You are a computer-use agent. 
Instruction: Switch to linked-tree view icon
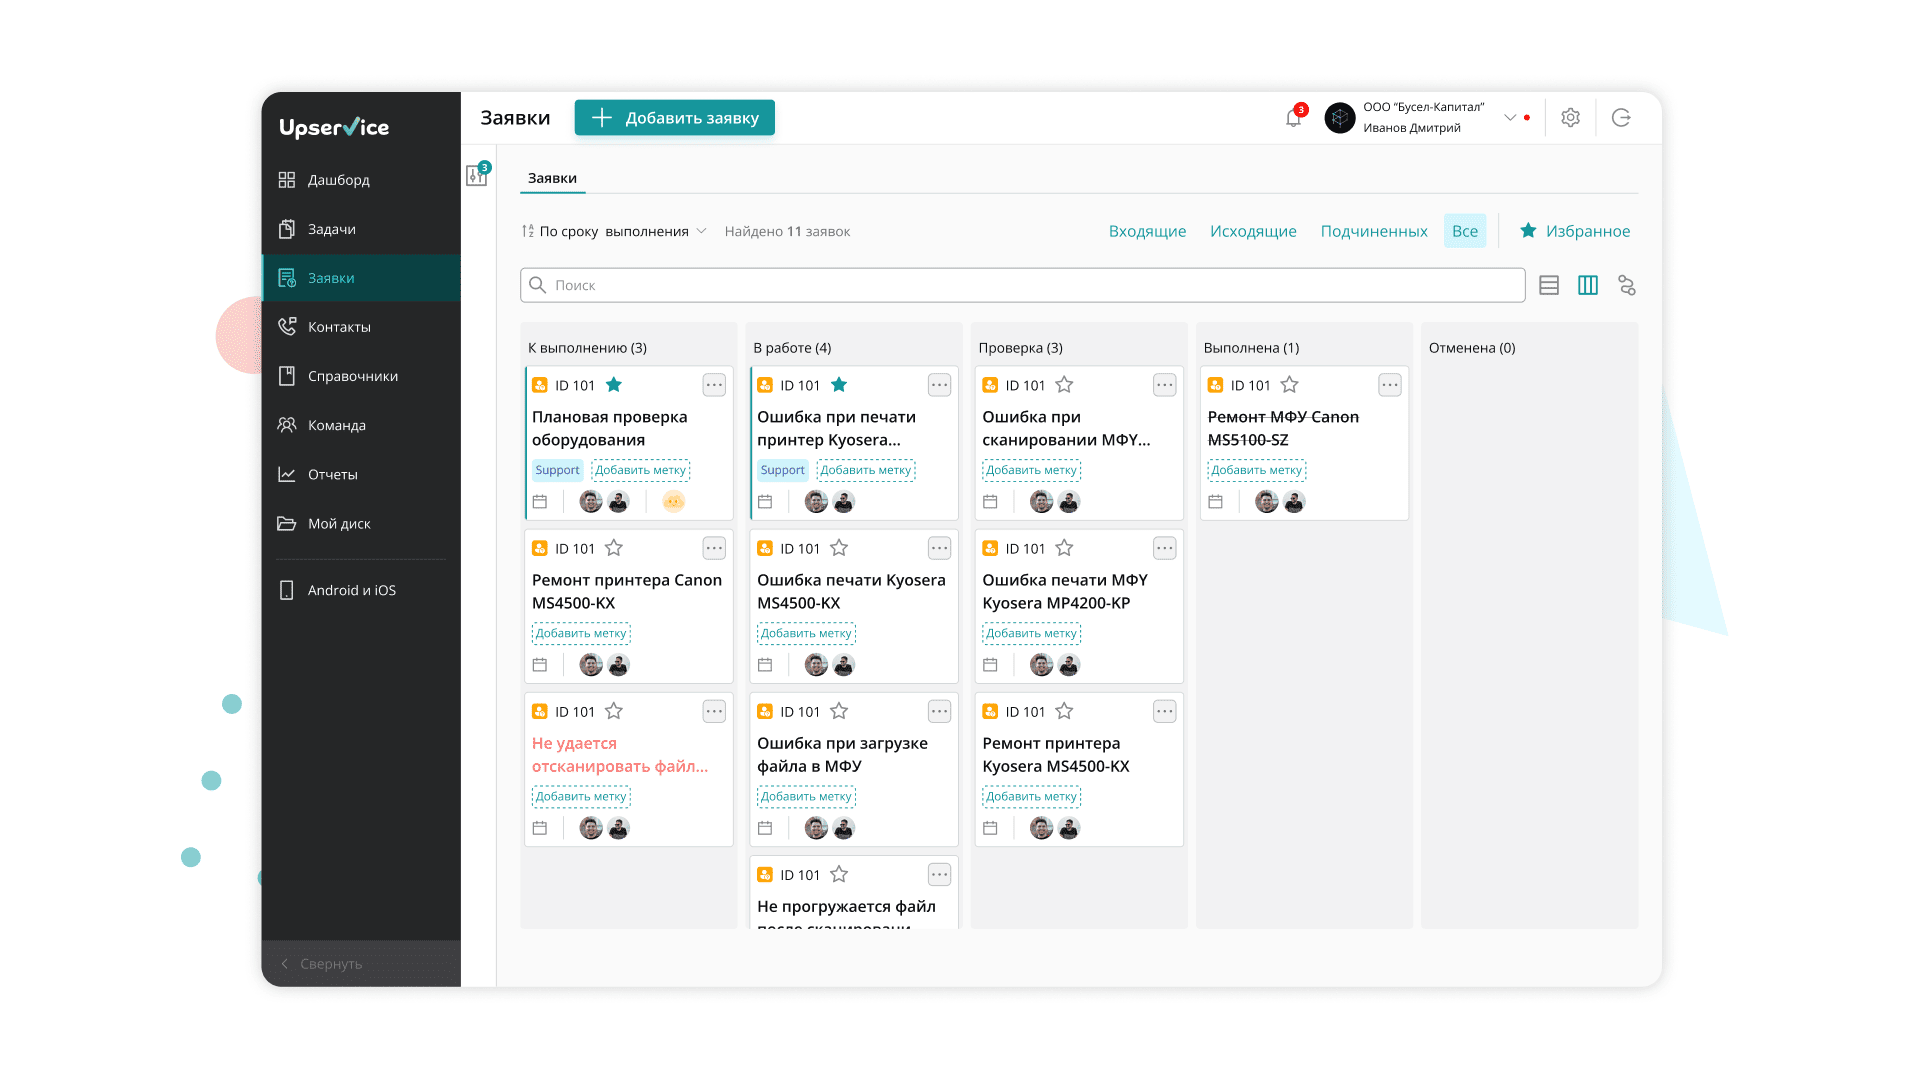[x=1627, y=286]
